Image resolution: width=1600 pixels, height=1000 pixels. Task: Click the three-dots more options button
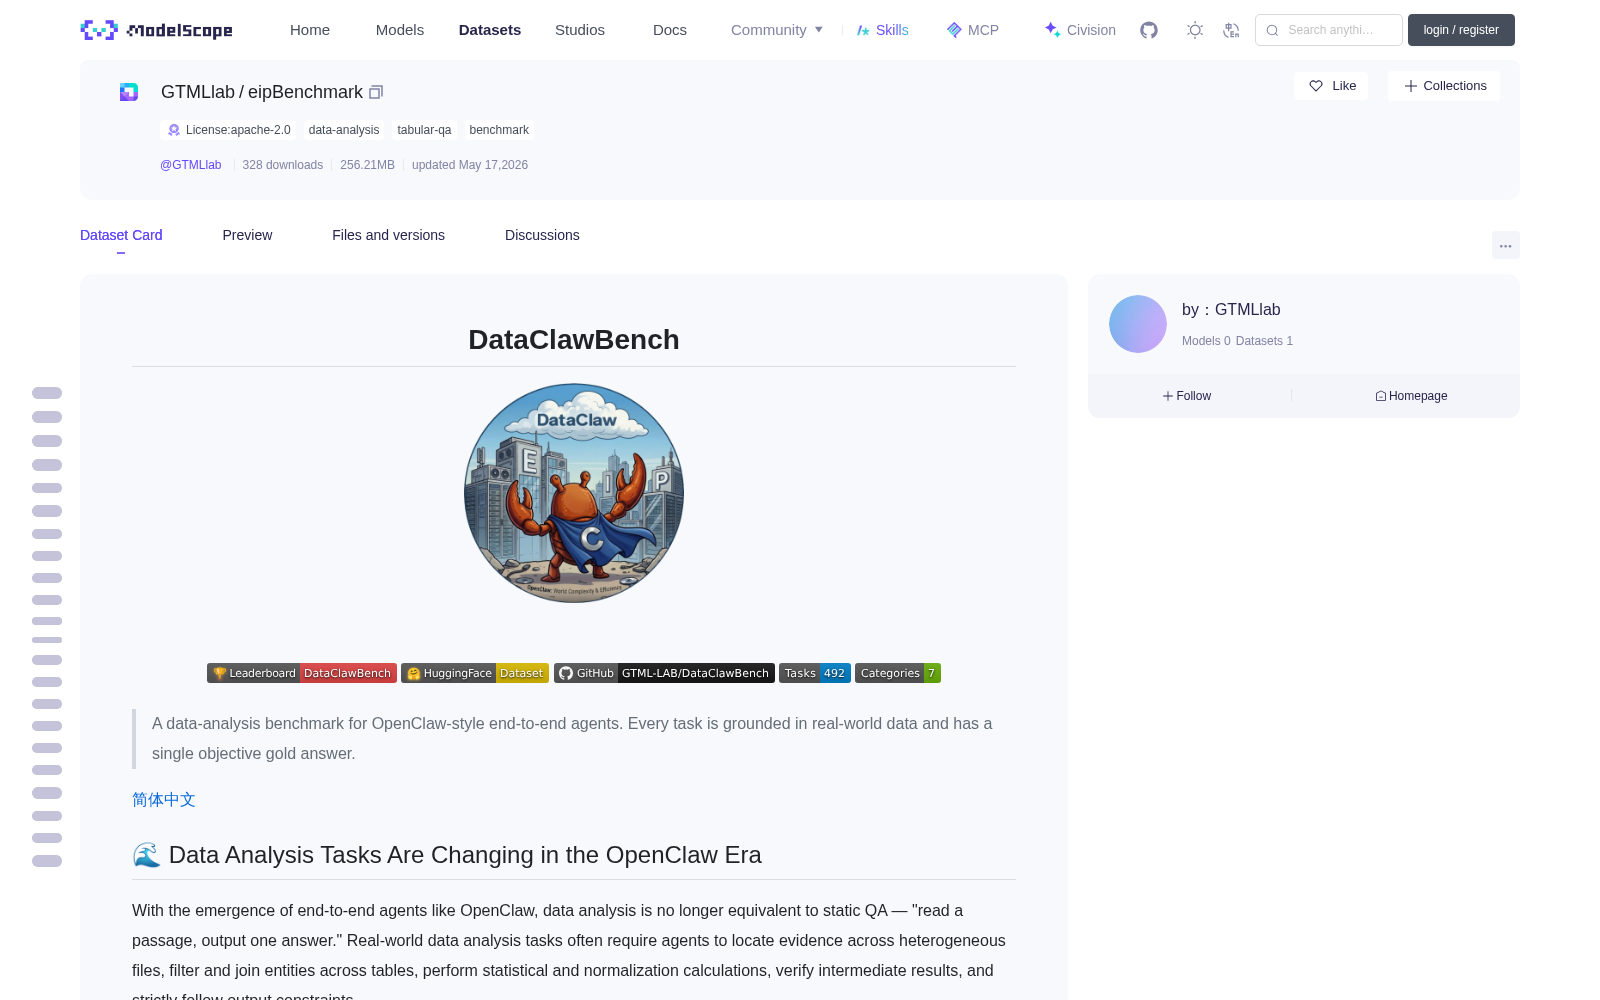1505,245
